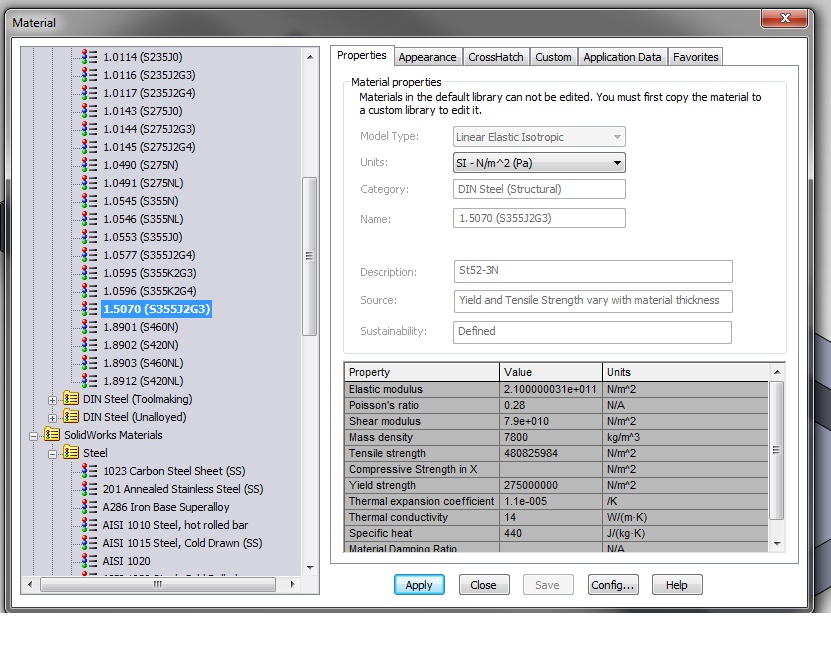This screenshot has width=831, height=659.
Task: Switch to the Properties tab
Action: 362,55
